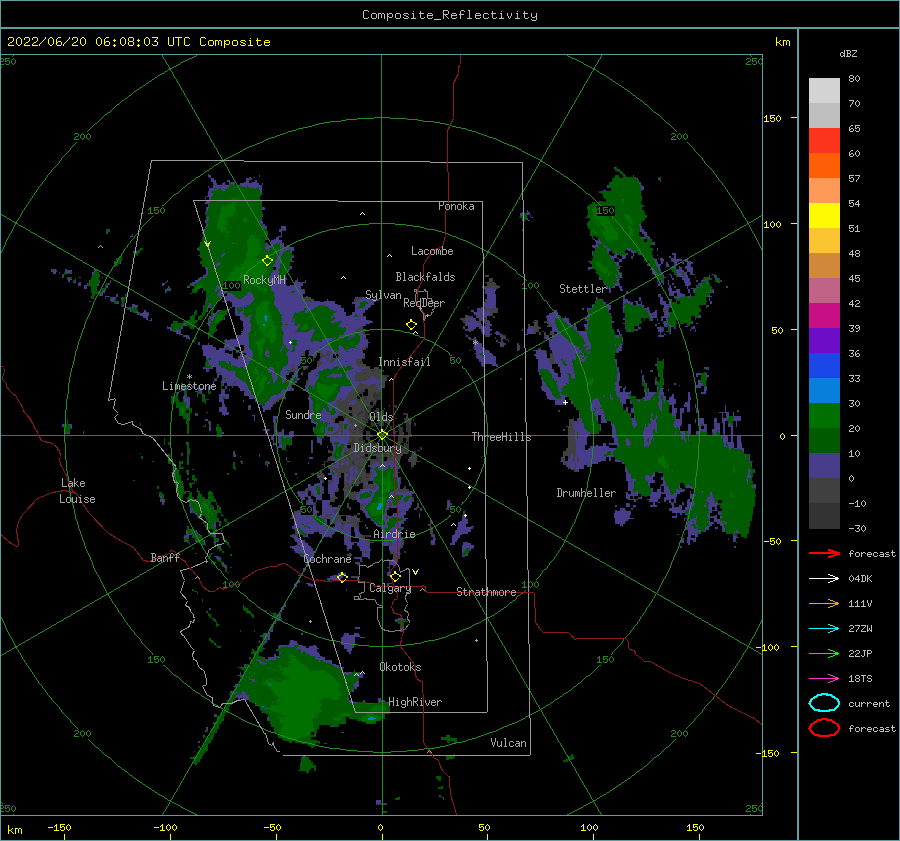The width and height of the screenshot is (900, 841).
Task: Click the Limestone label
Action: click(x=189, y=386)
